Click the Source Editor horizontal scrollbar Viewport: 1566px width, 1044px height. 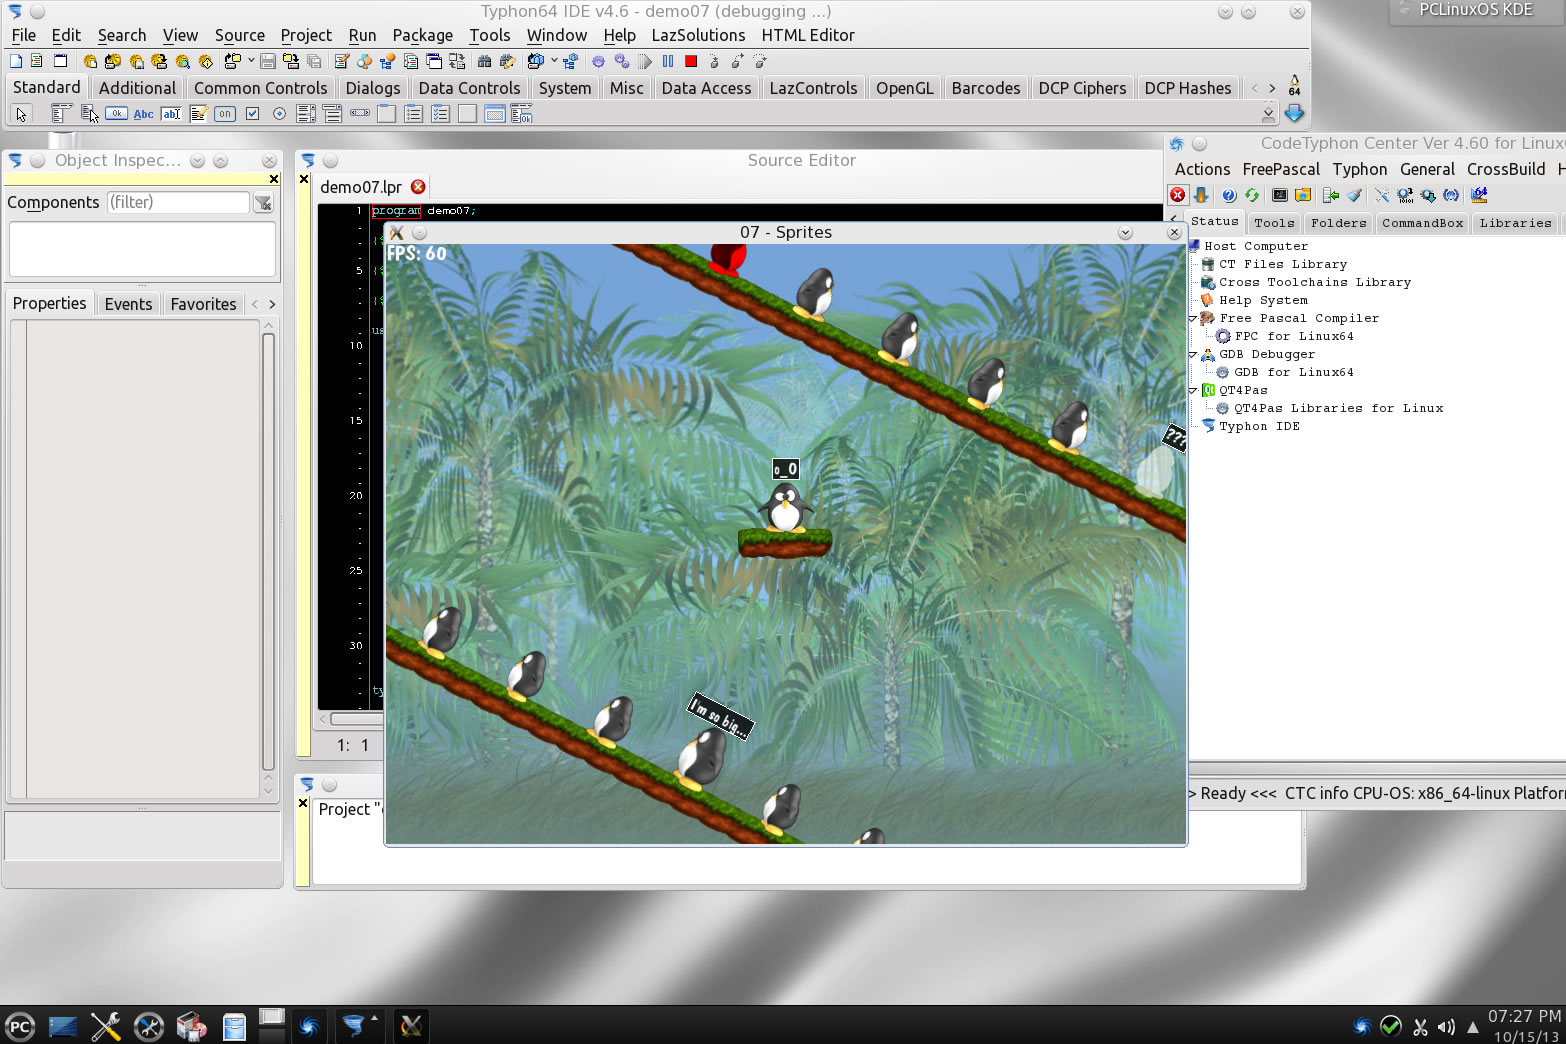tap(355, 719)
